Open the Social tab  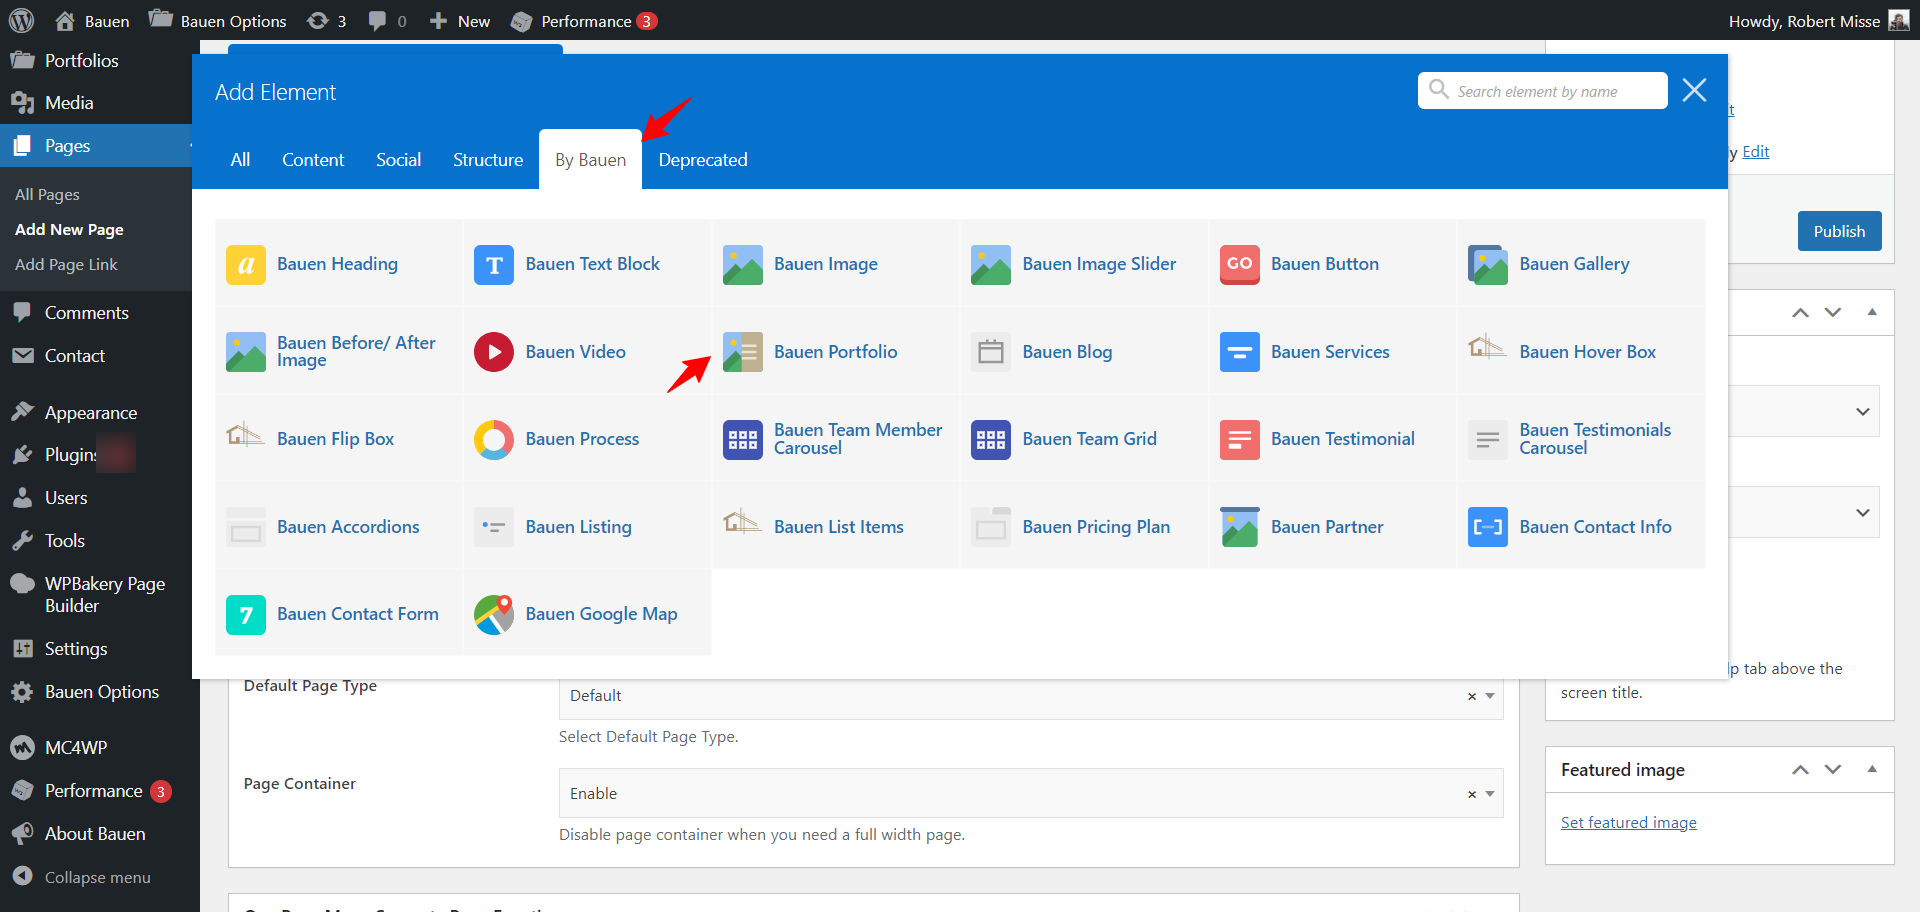398,160
